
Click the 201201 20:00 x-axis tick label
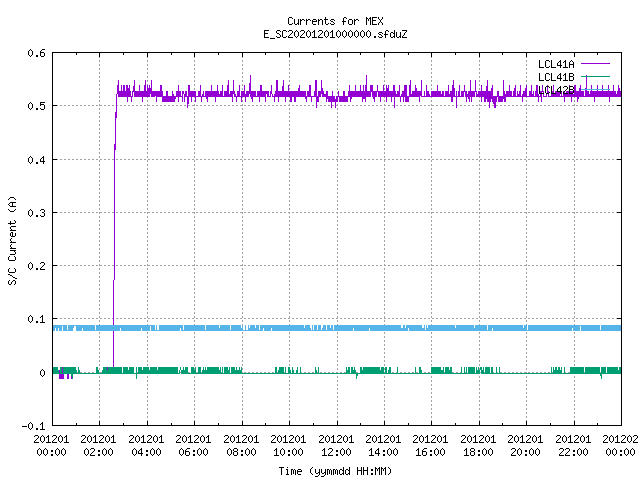click(x=525, y=445)
